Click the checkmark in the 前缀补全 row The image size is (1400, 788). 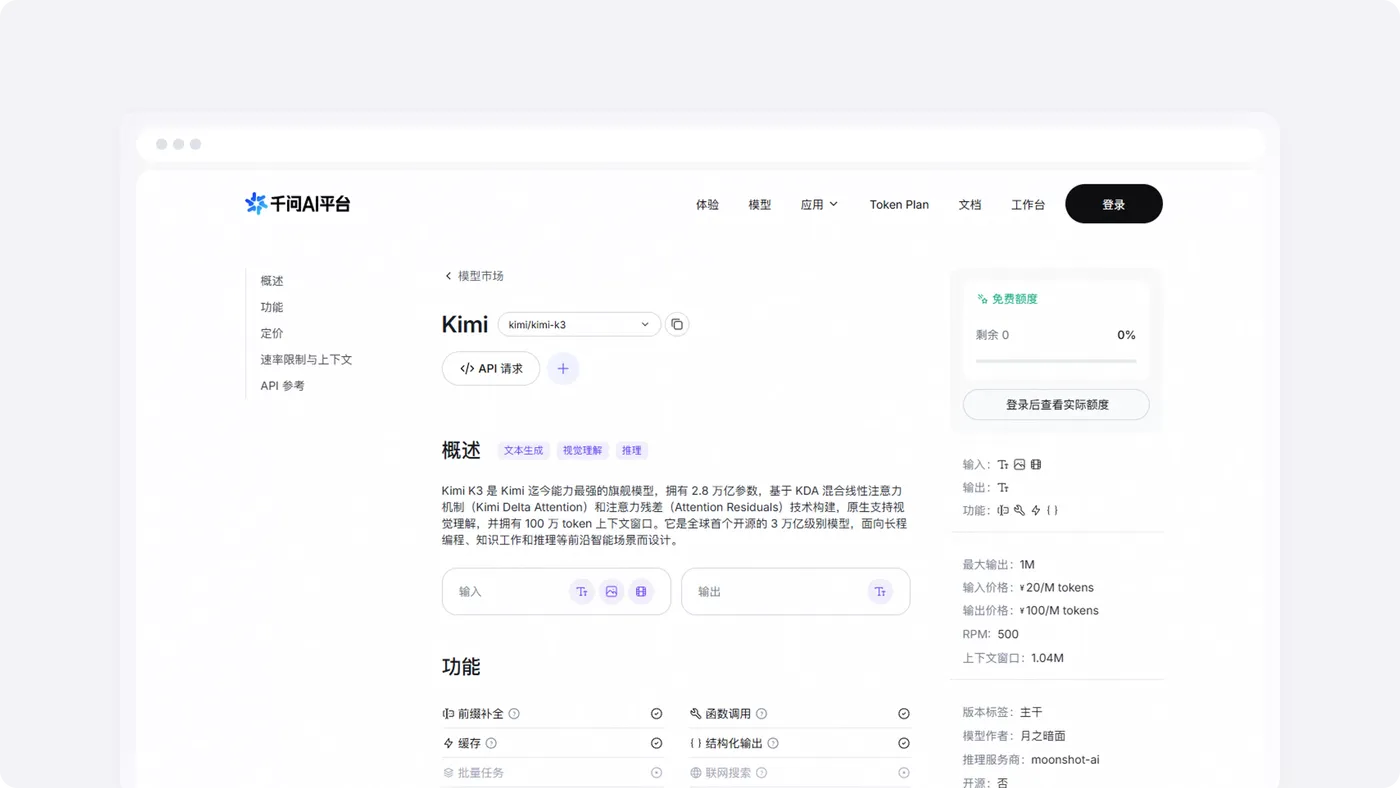point(656,714)
